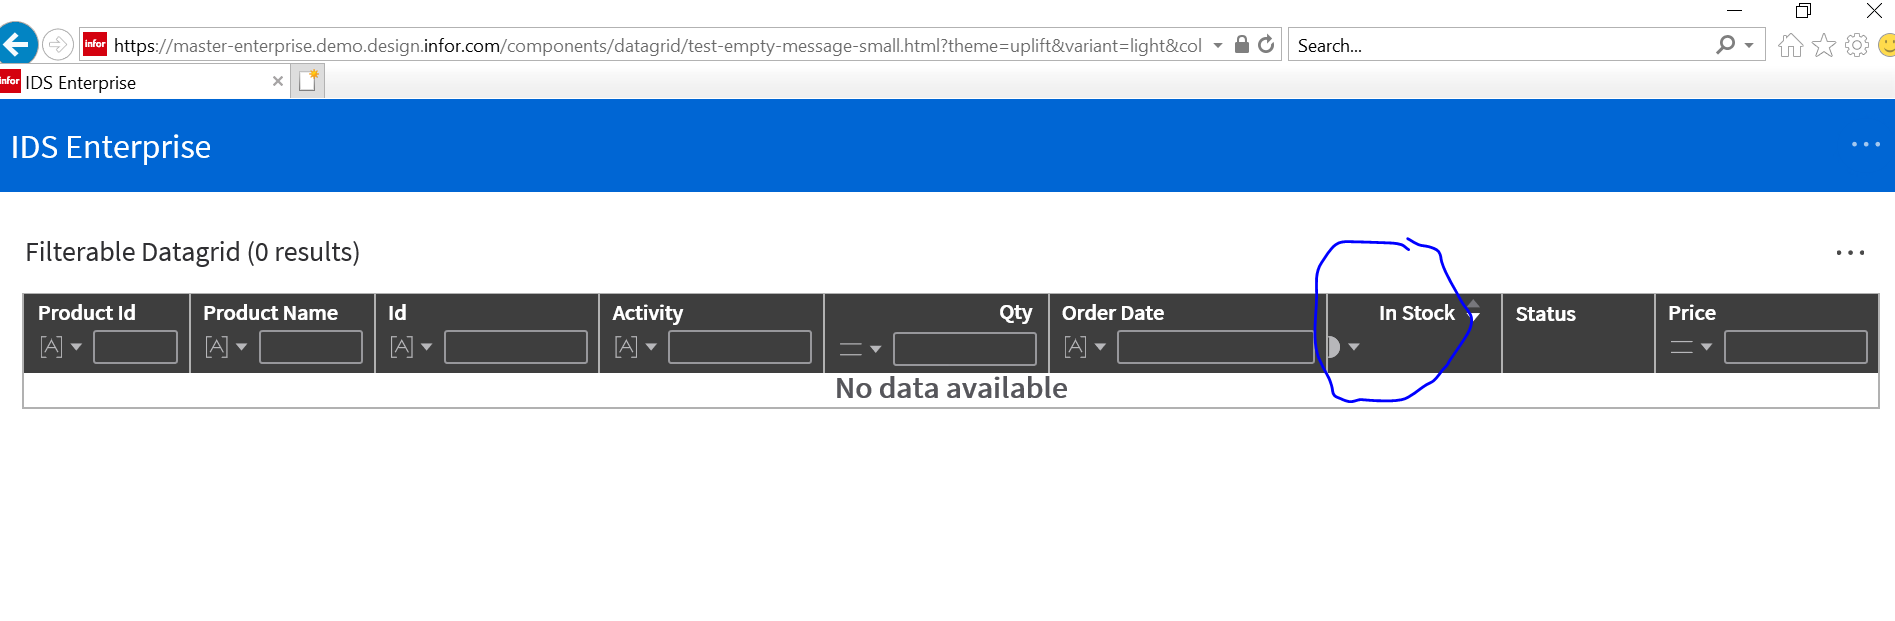
Task: Open Id column filter type dropdown
Action: [x=410, y=347]
